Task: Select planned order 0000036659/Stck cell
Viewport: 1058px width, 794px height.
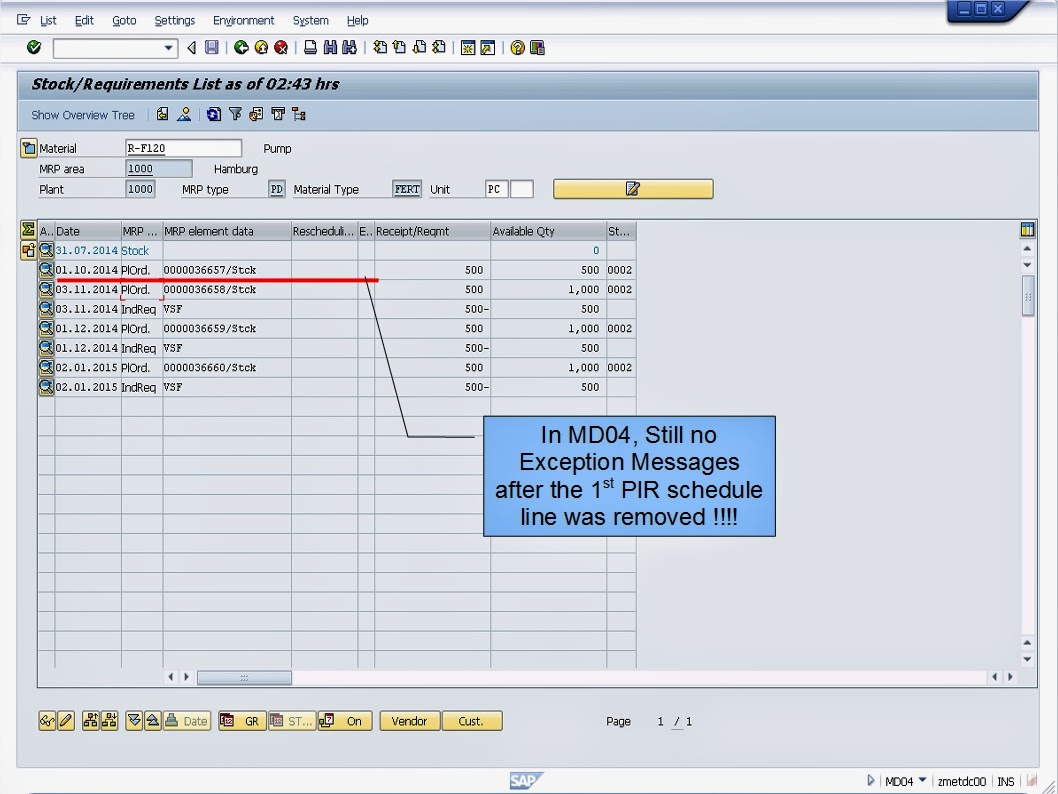Action: (x=227, y=329)
